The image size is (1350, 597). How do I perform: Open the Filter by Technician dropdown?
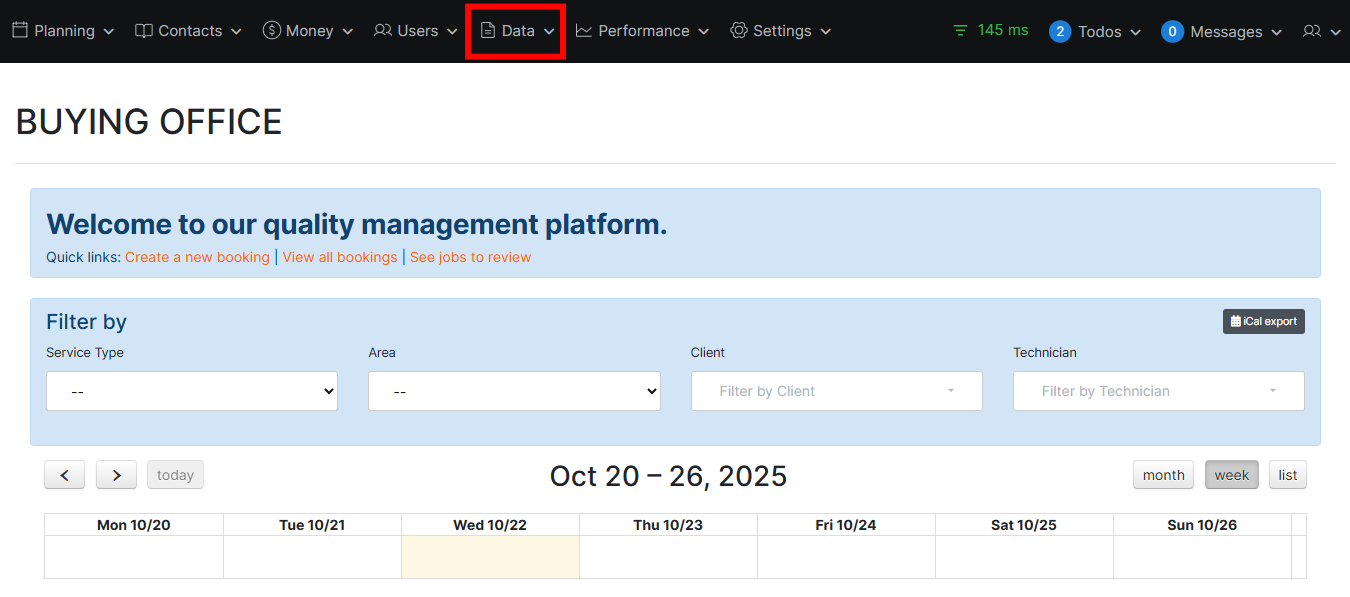[x=1158, y=391]
